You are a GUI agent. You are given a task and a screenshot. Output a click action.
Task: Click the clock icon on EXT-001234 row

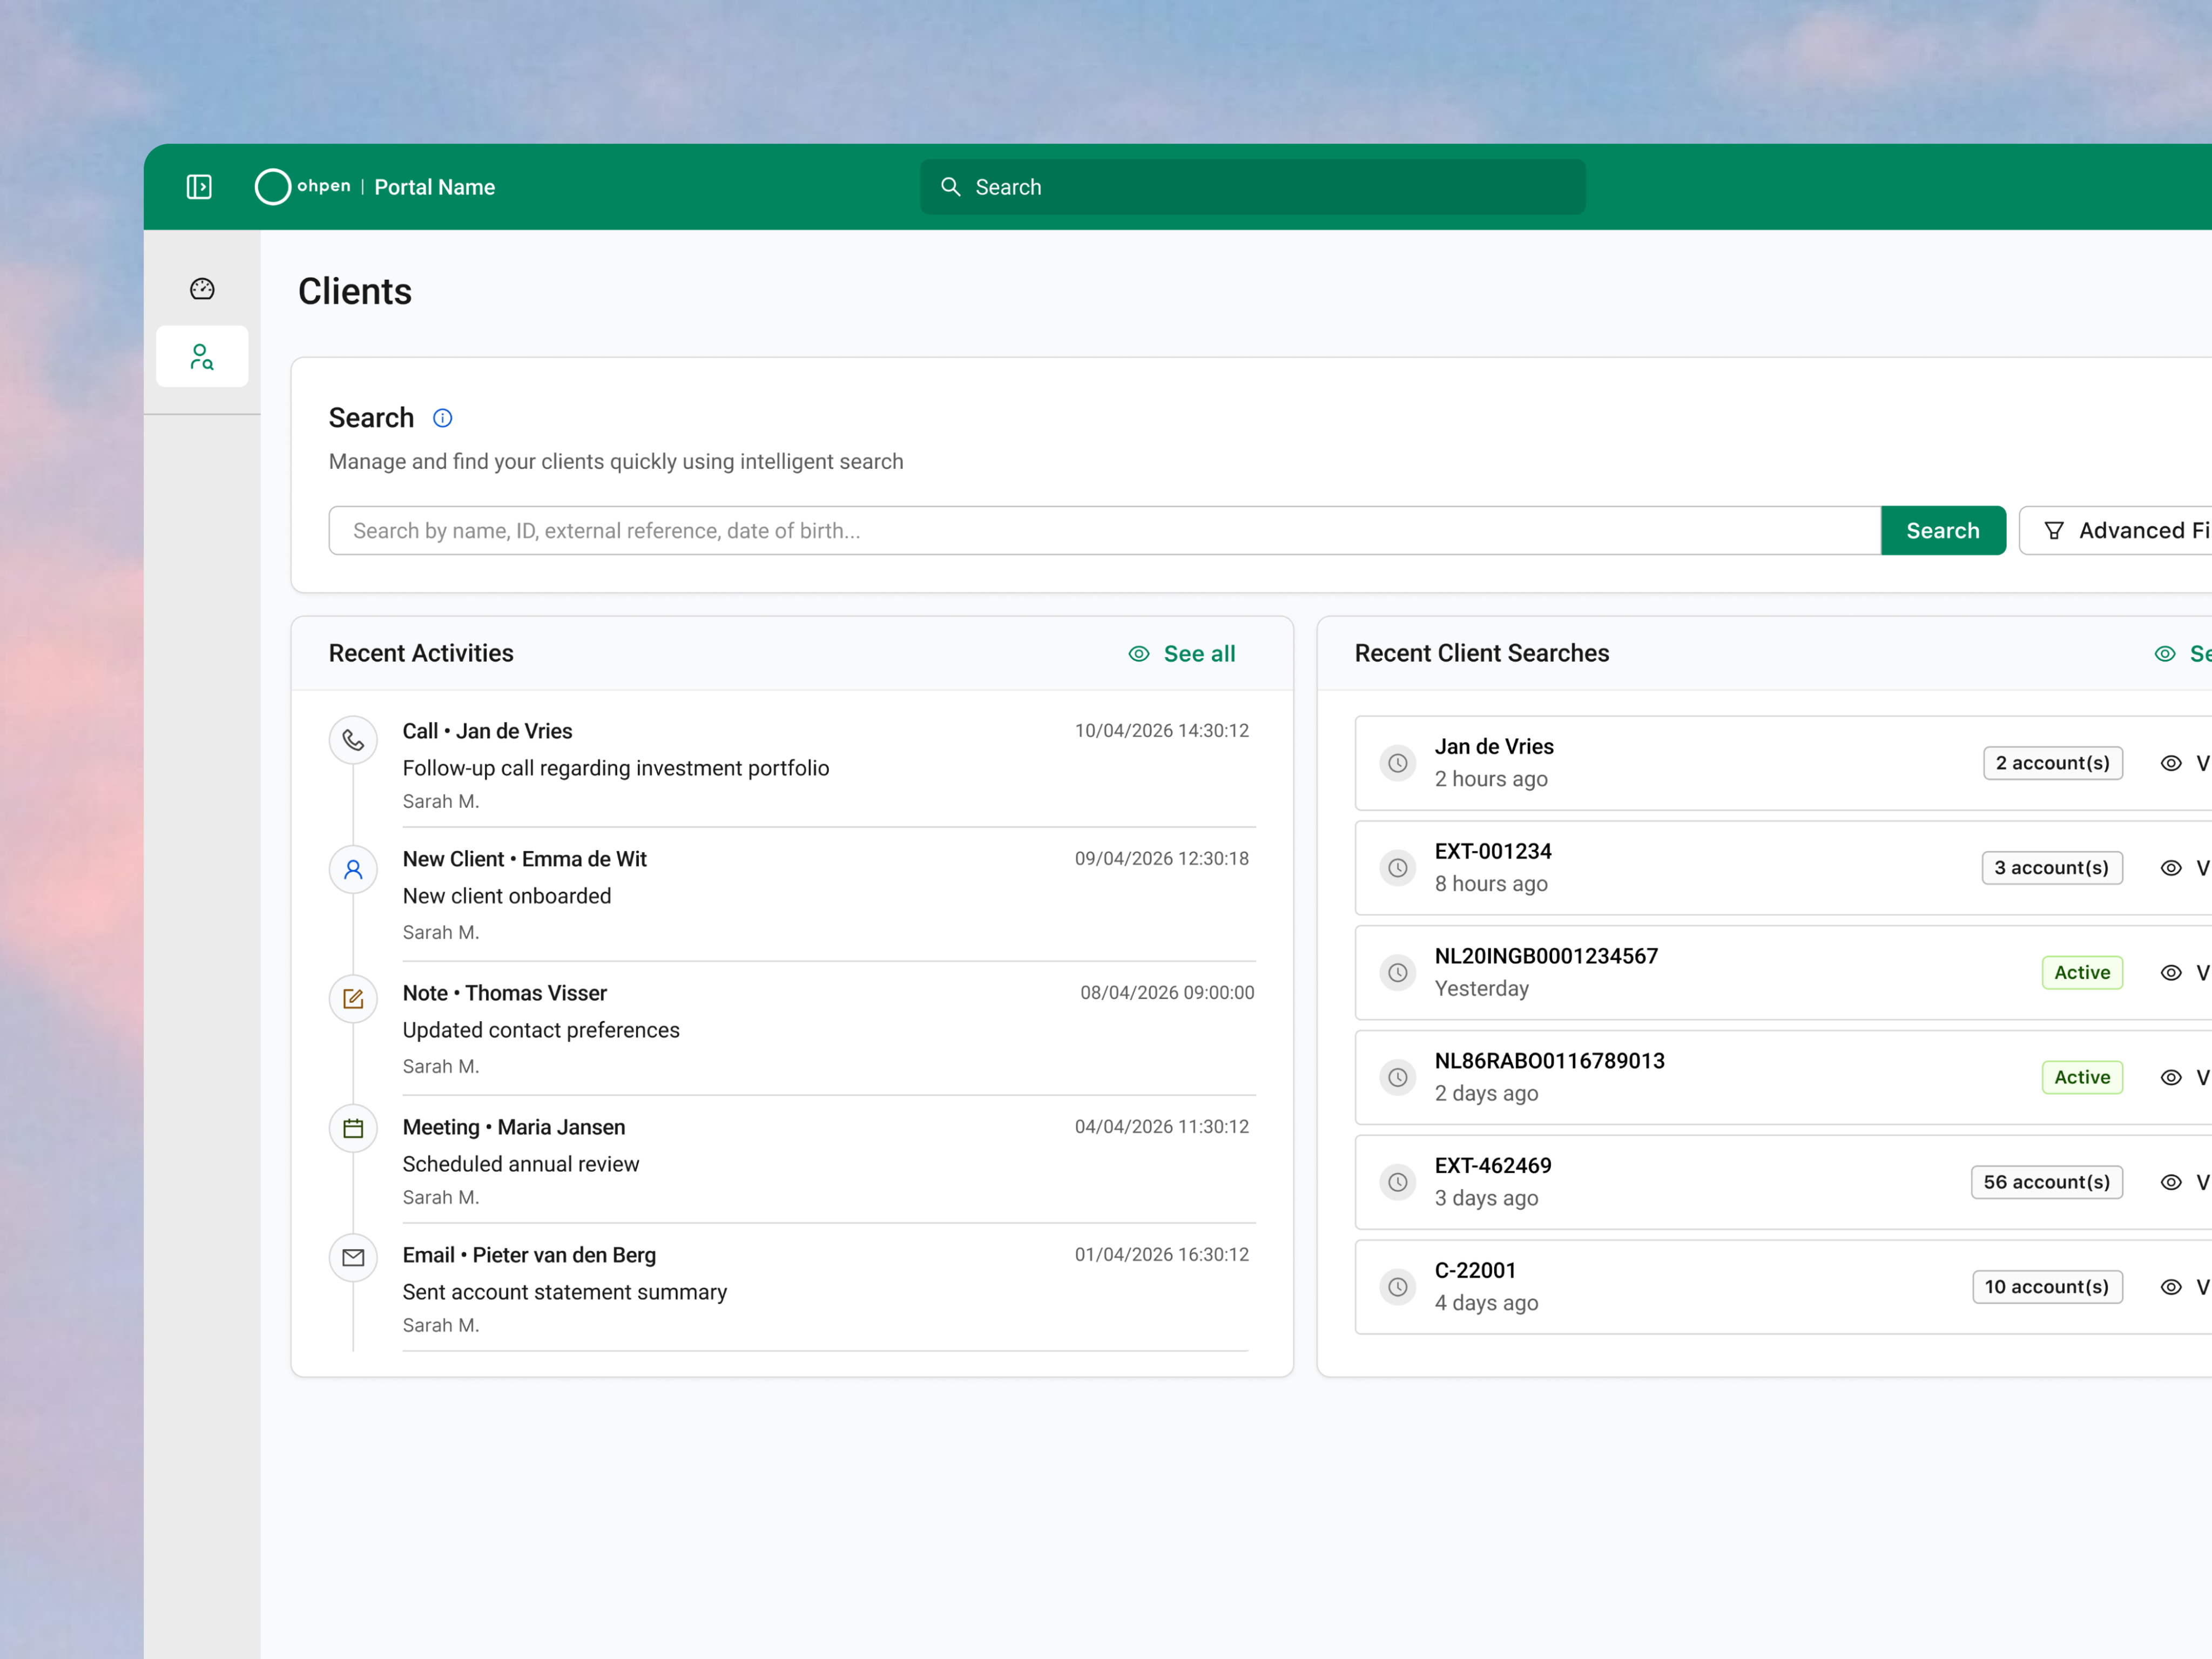click(1398, 868)
